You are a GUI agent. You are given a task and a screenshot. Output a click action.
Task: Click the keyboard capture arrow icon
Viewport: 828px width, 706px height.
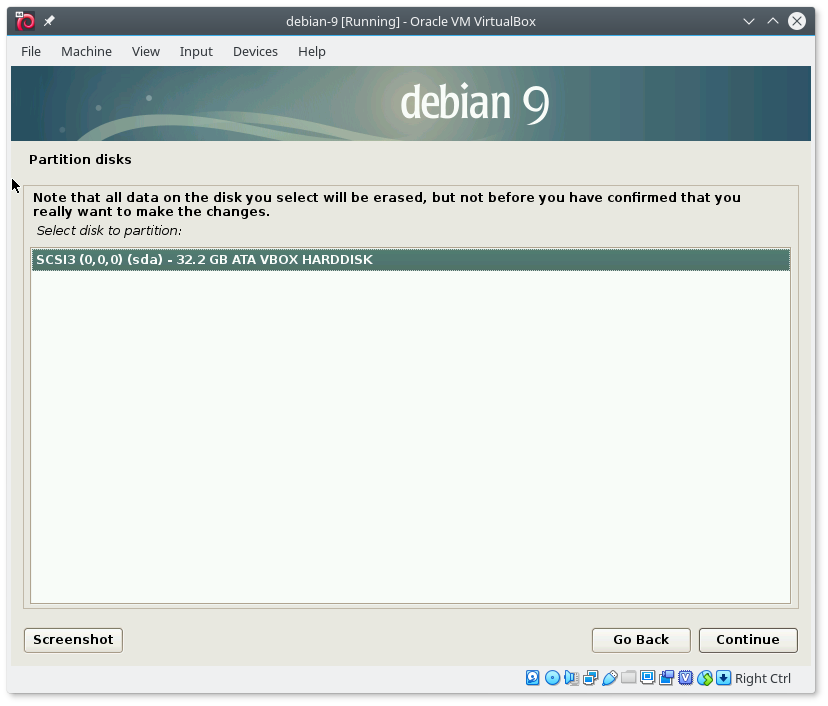tap(723, 678)
